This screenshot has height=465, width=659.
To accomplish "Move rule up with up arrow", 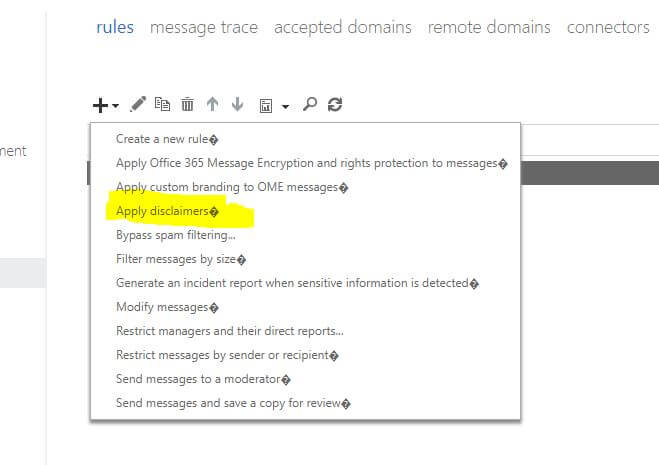I will [212, 104].
